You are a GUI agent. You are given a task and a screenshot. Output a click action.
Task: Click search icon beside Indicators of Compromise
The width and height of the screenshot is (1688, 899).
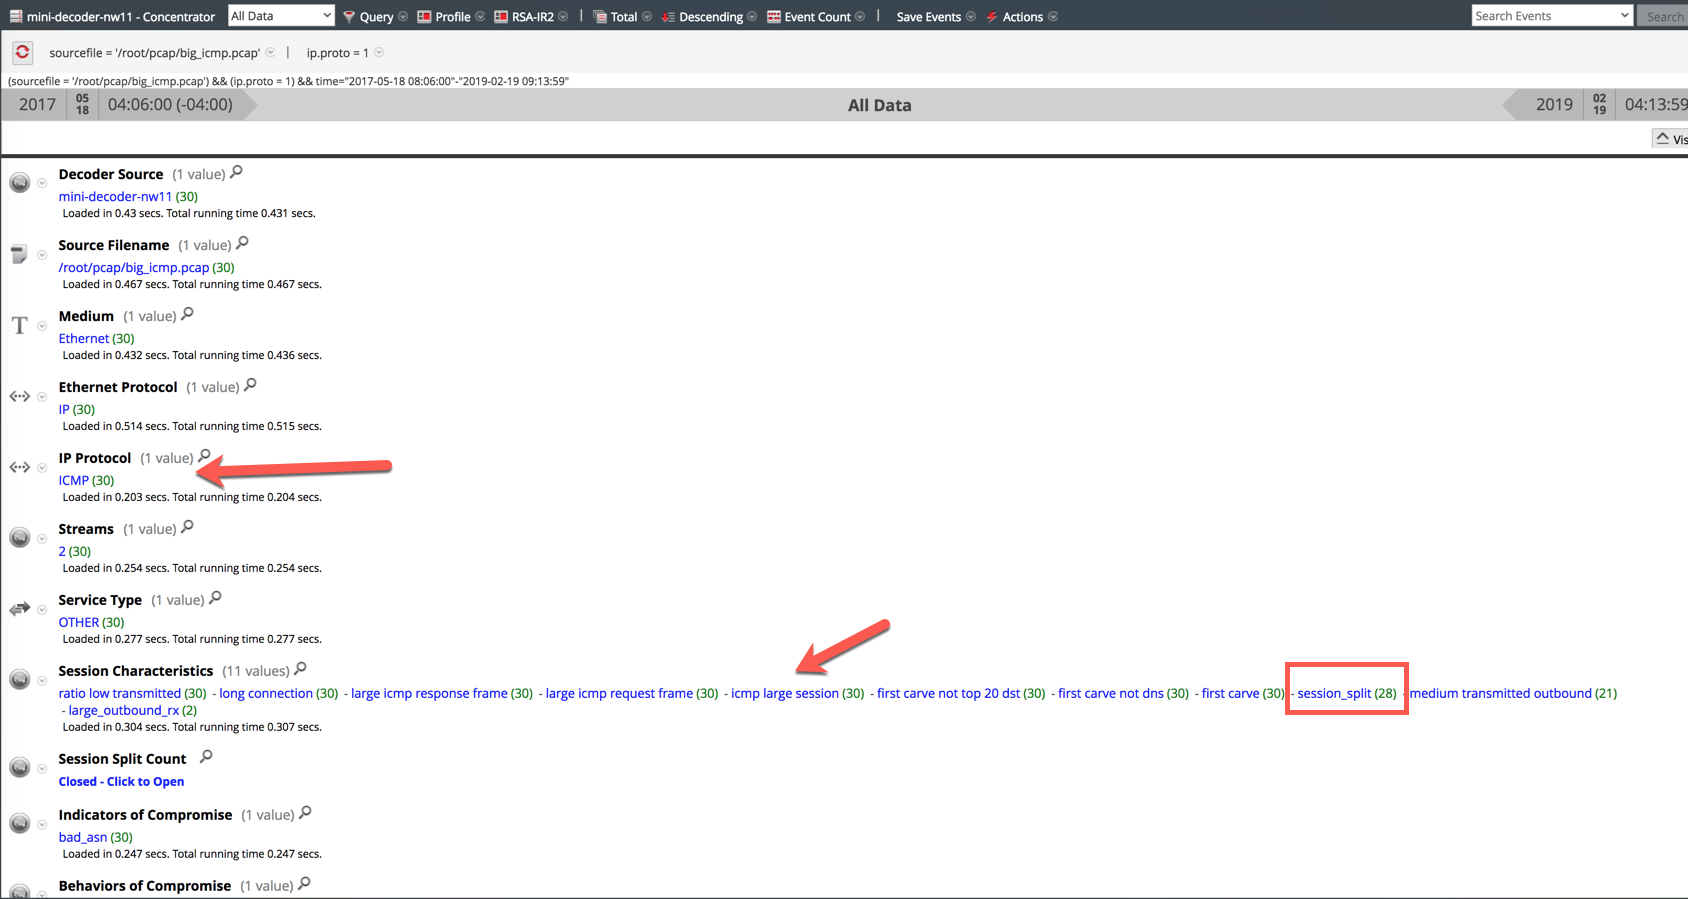[x=305, y=813]
